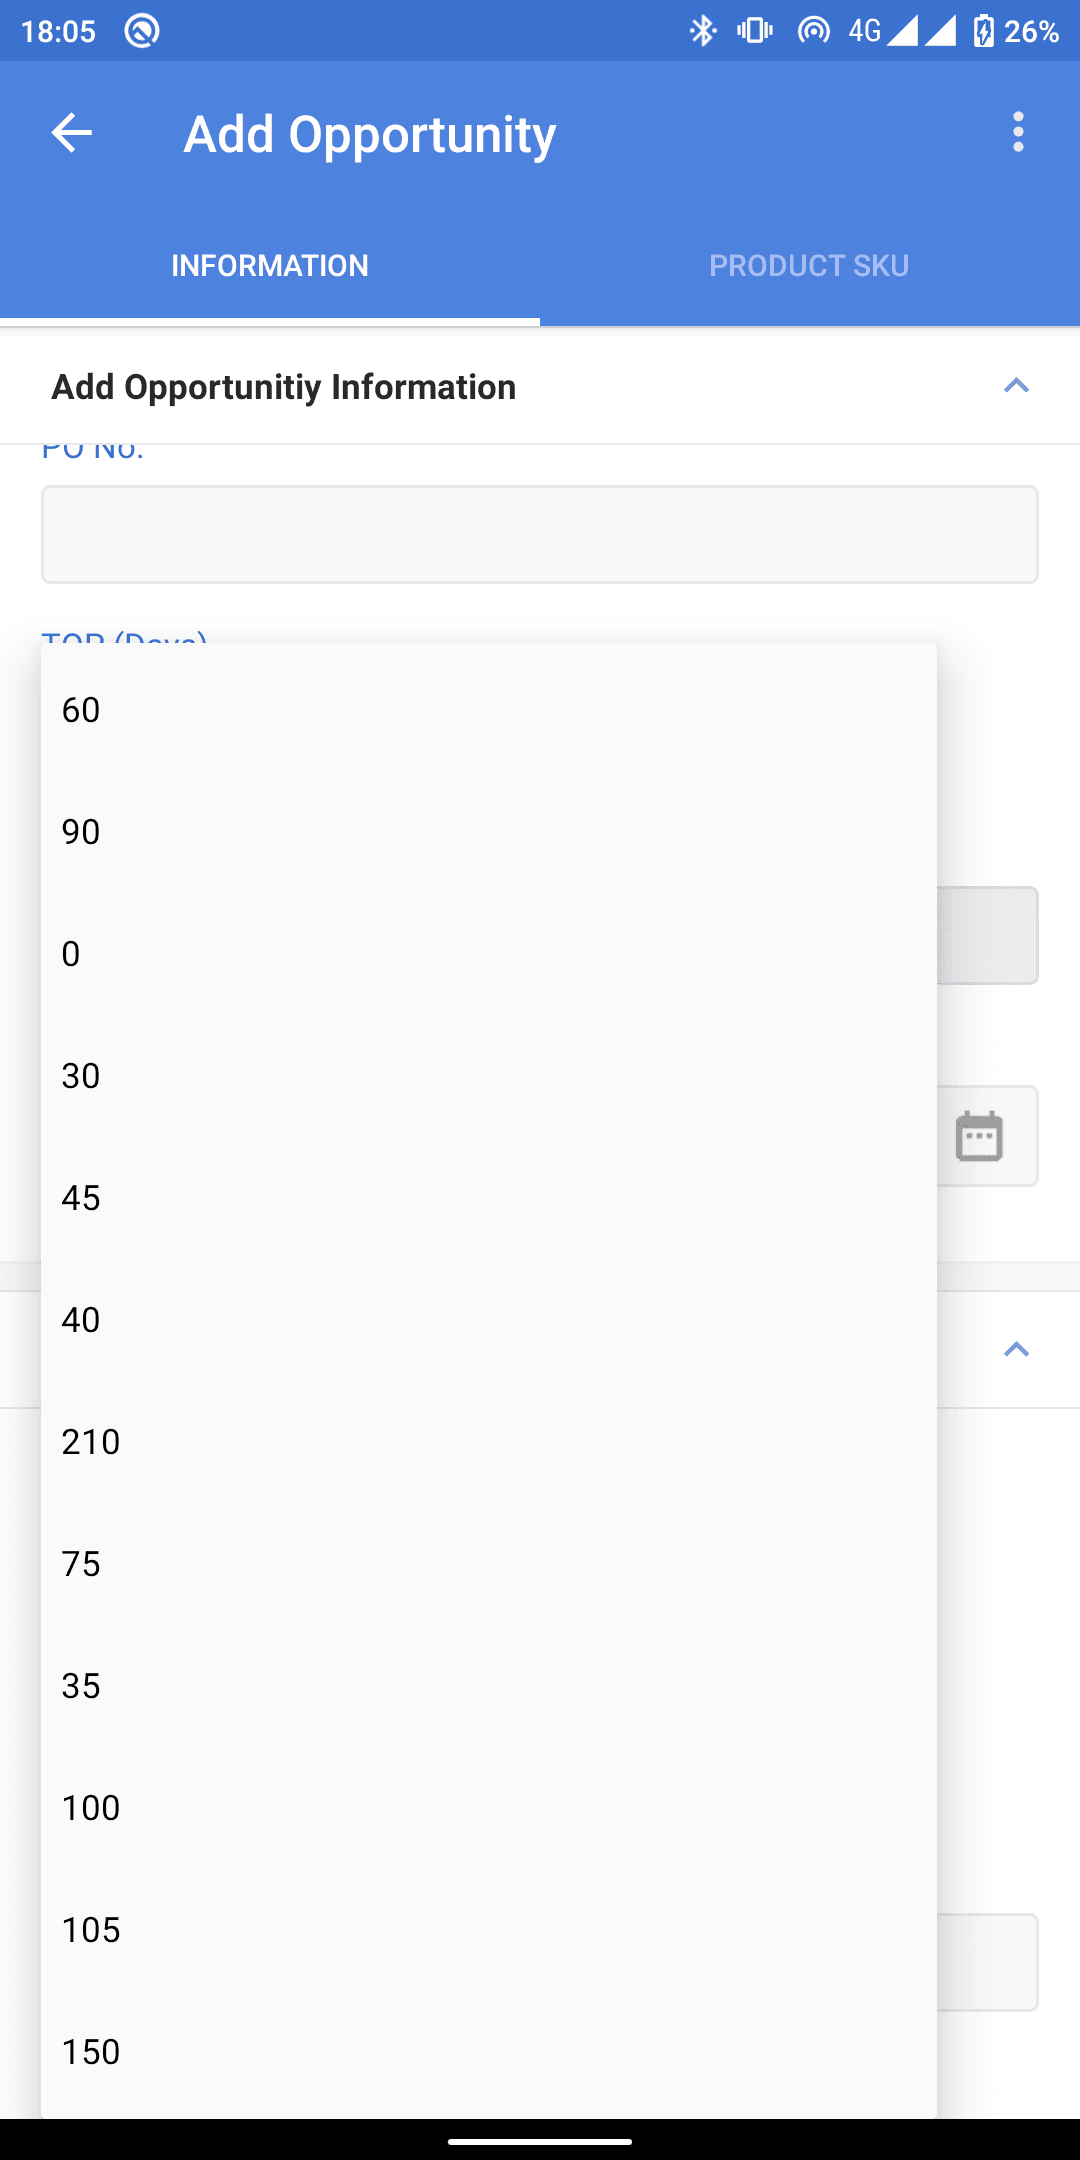Select 150 at the list bottom
The image size is (1080, 2160).
[x=489, y=2052]
